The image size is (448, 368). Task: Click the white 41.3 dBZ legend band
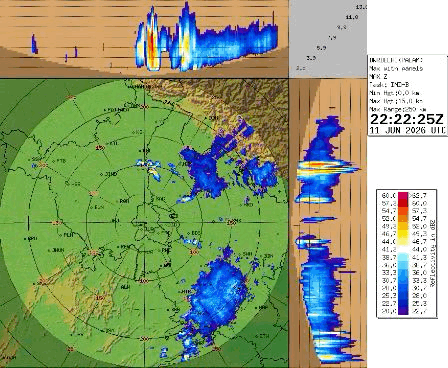402,249
